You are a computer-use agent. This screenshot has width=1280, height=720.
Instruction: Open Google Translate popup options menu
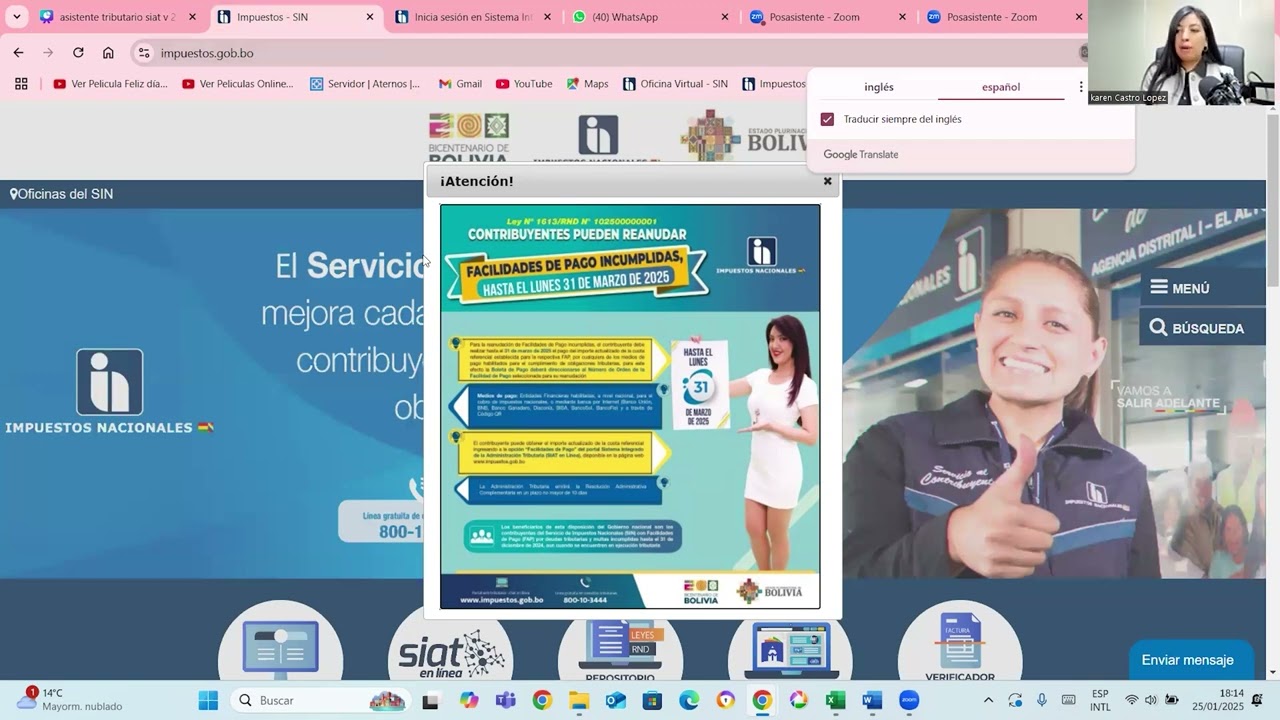[x=1081, y=87]
